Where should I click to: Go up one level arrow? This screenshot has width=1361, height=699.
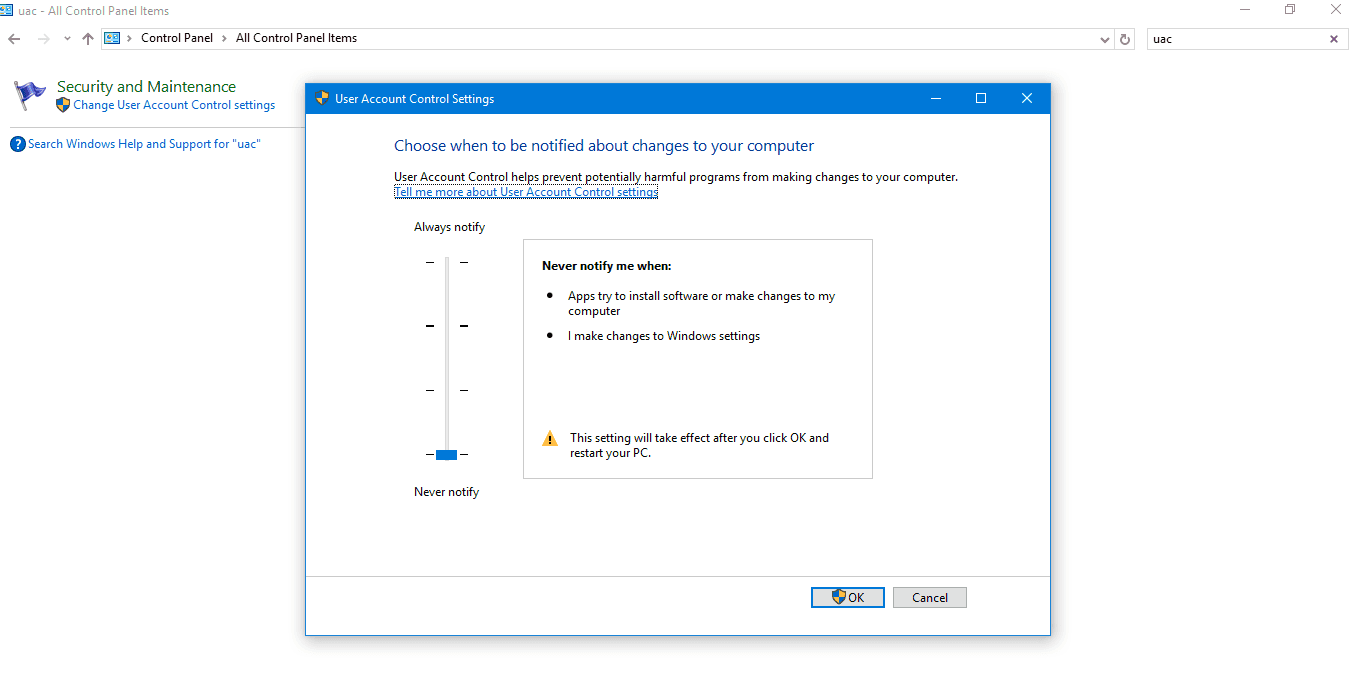88,39
